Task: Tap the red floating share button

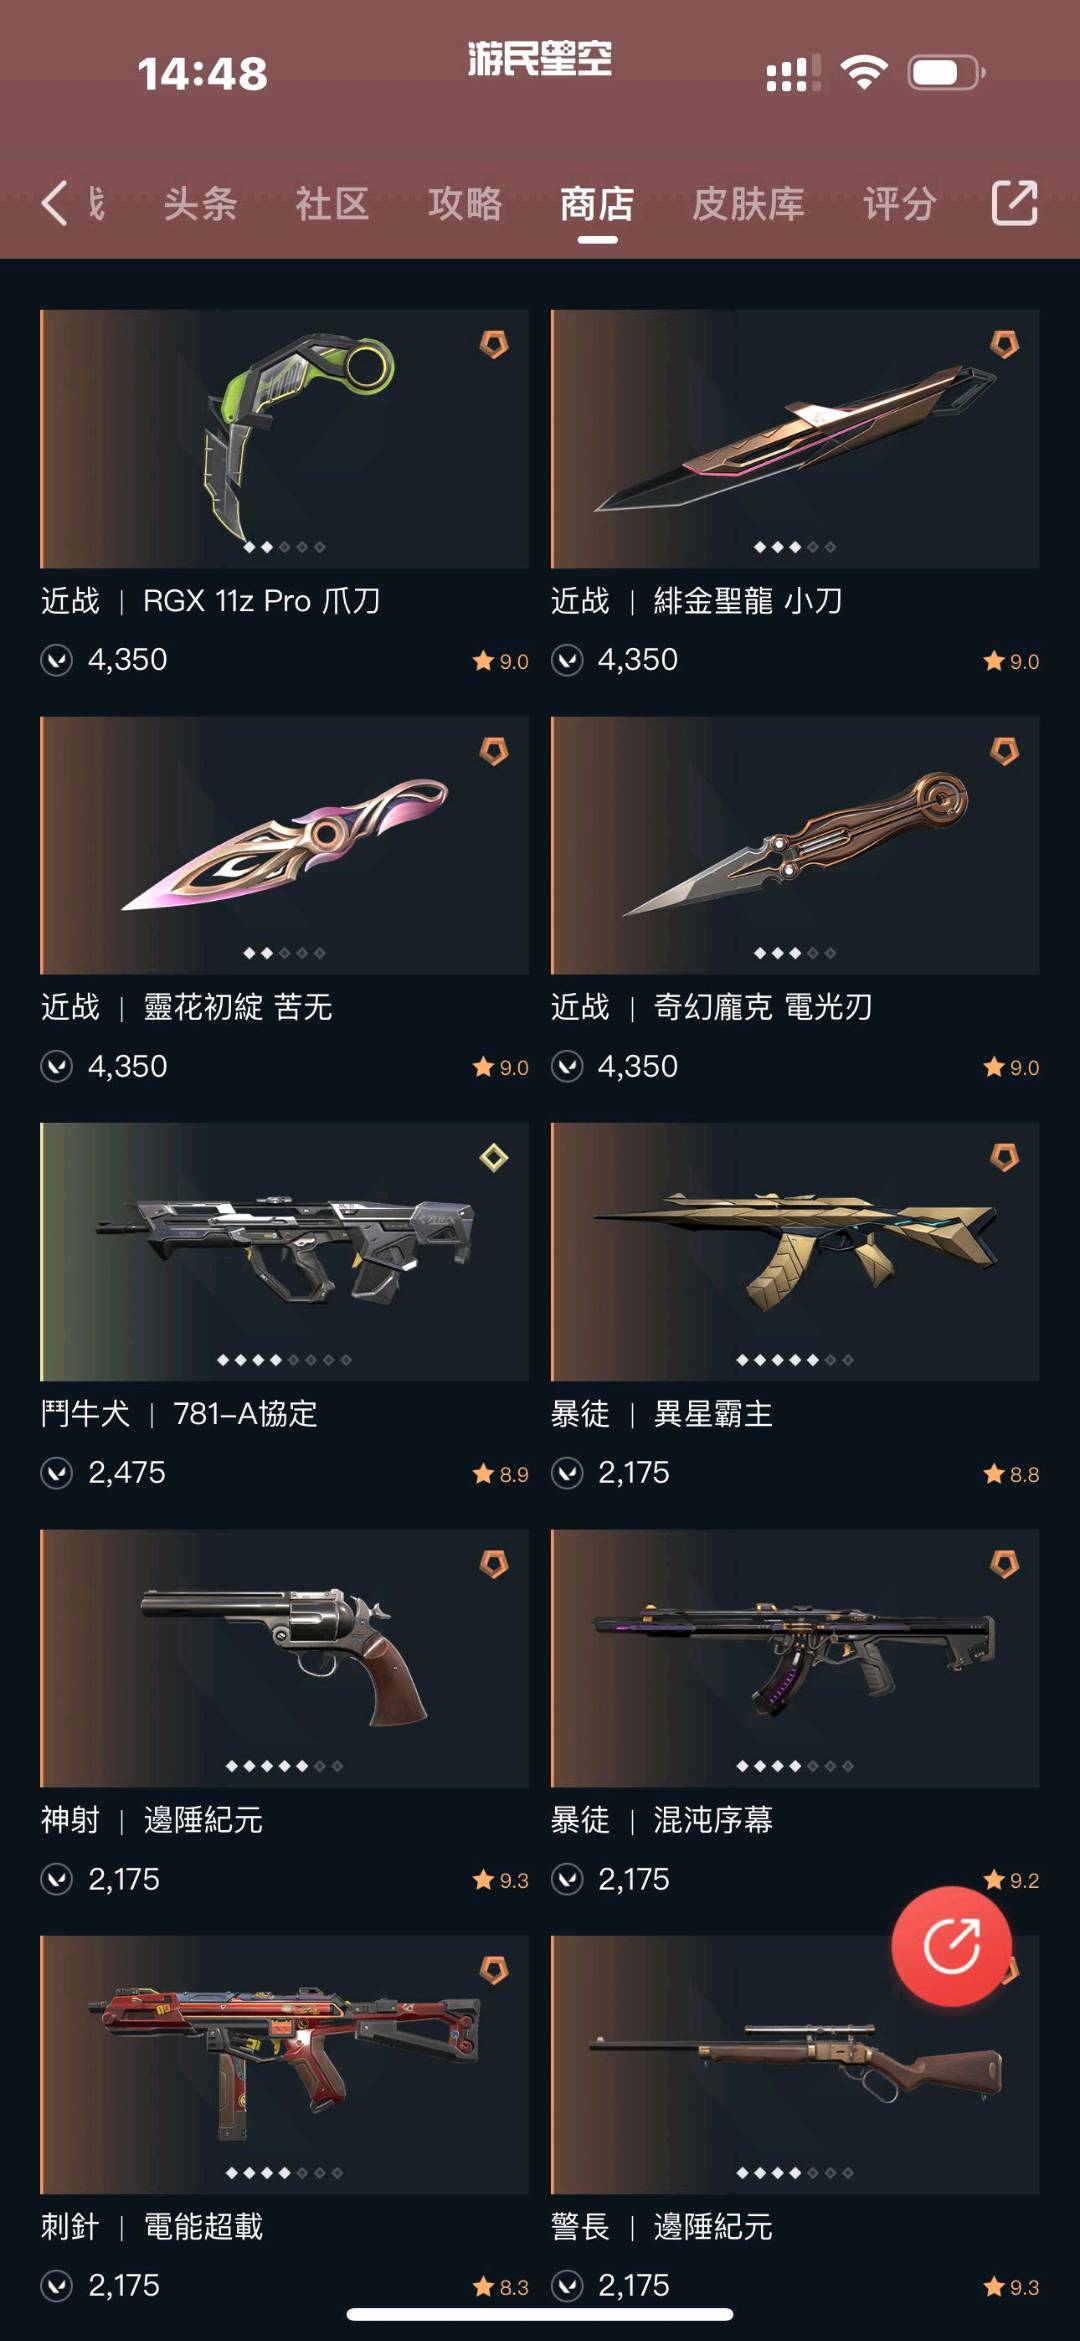Action: pyautogui.click(x=951, y=1946)
